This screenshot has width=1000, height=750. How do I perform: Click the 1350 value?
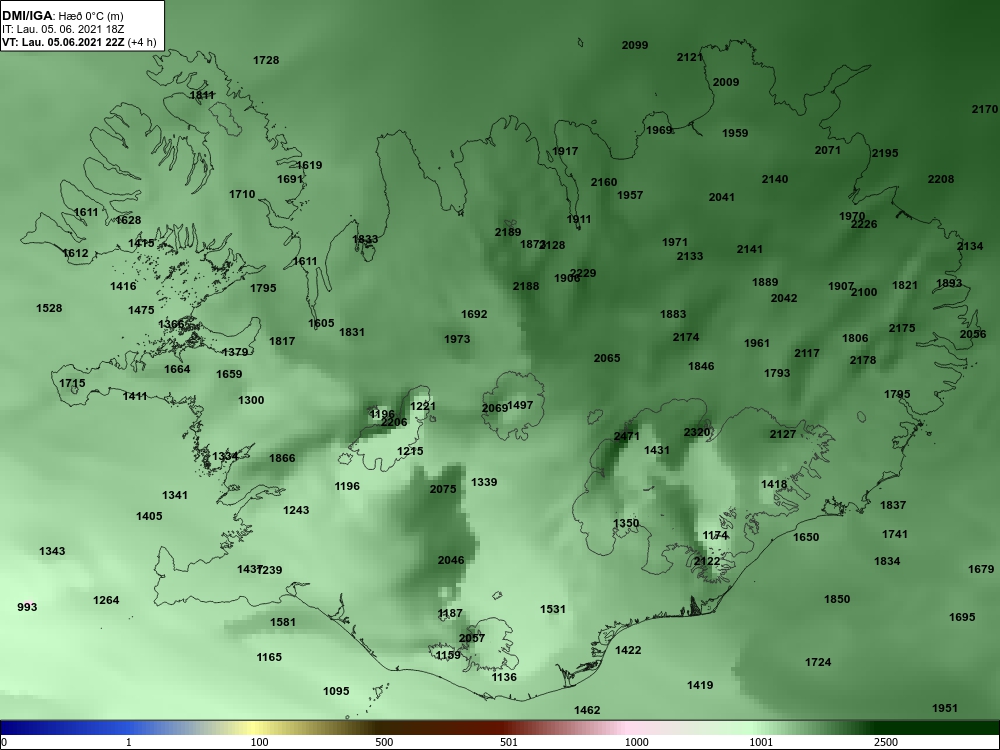click(626, 524)
